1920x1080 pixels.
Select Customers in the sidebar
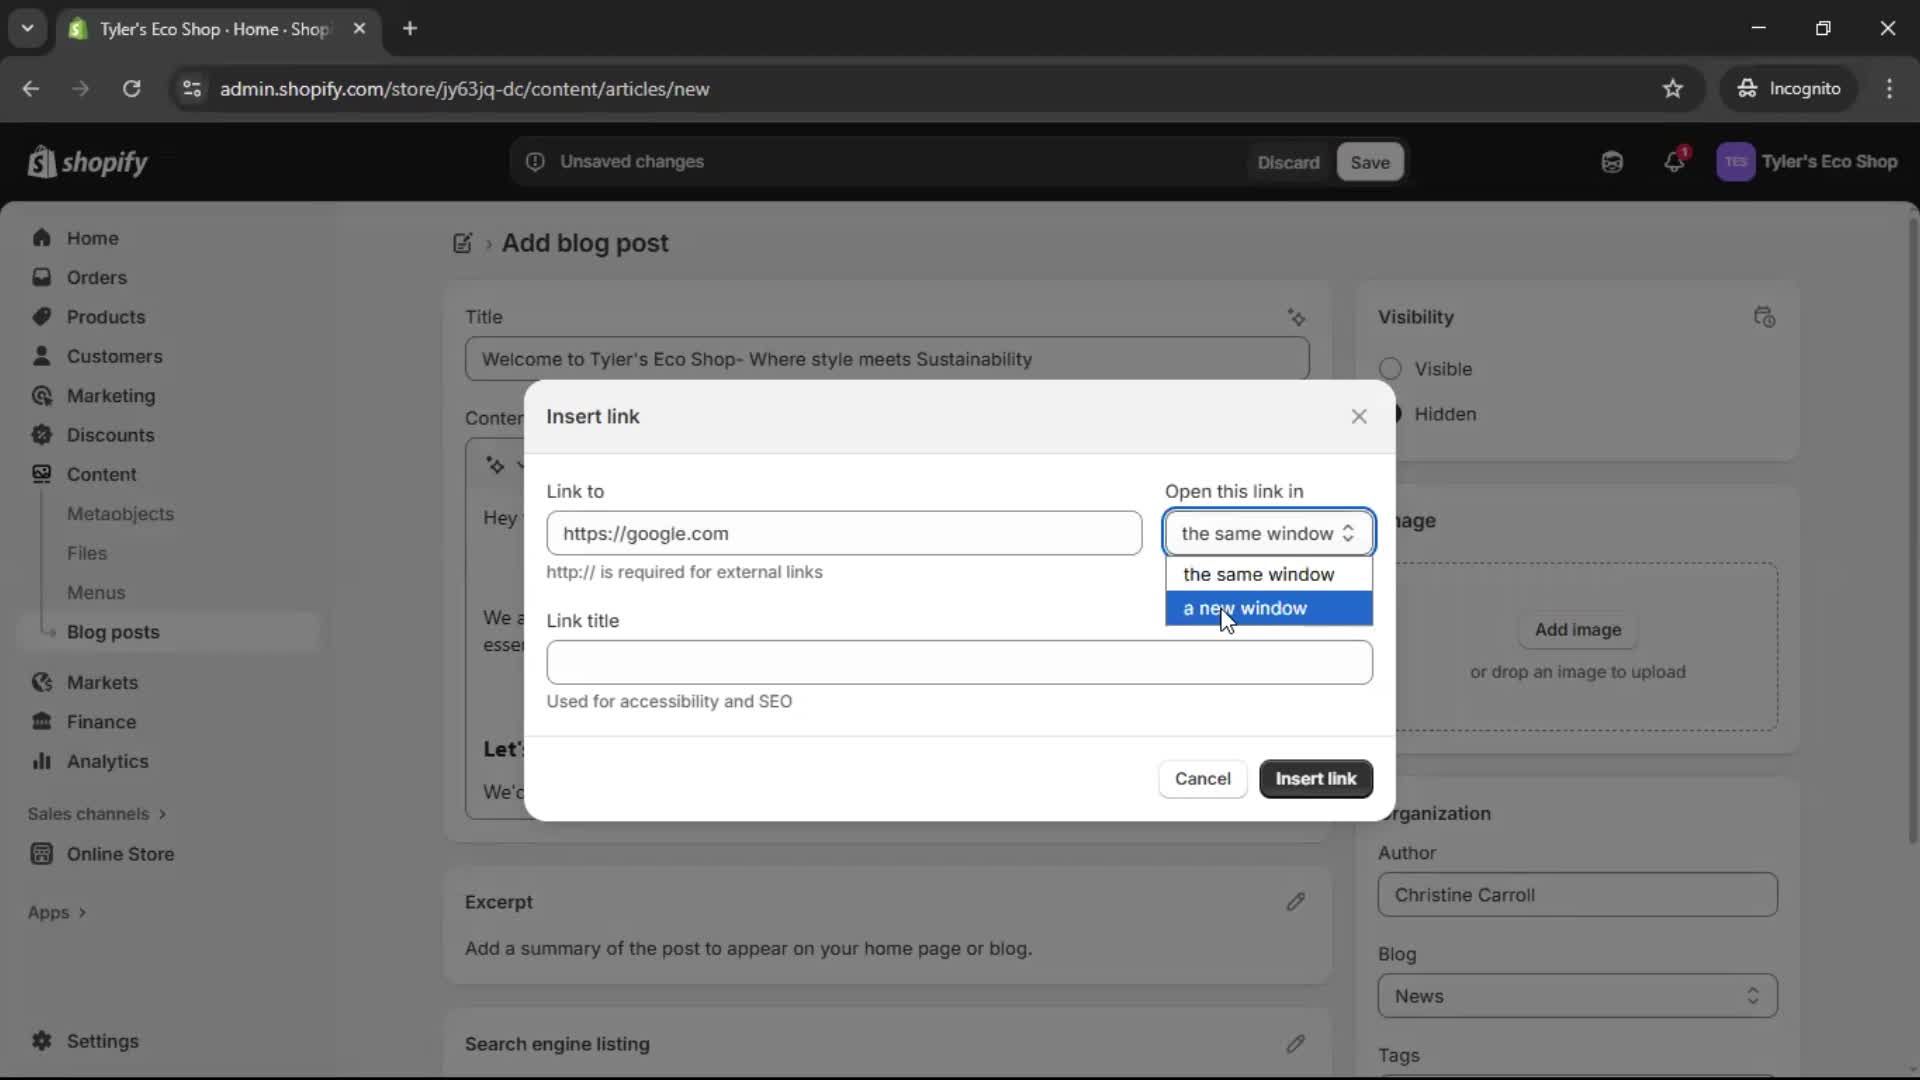pyautogui.click(x=116, y=356)
